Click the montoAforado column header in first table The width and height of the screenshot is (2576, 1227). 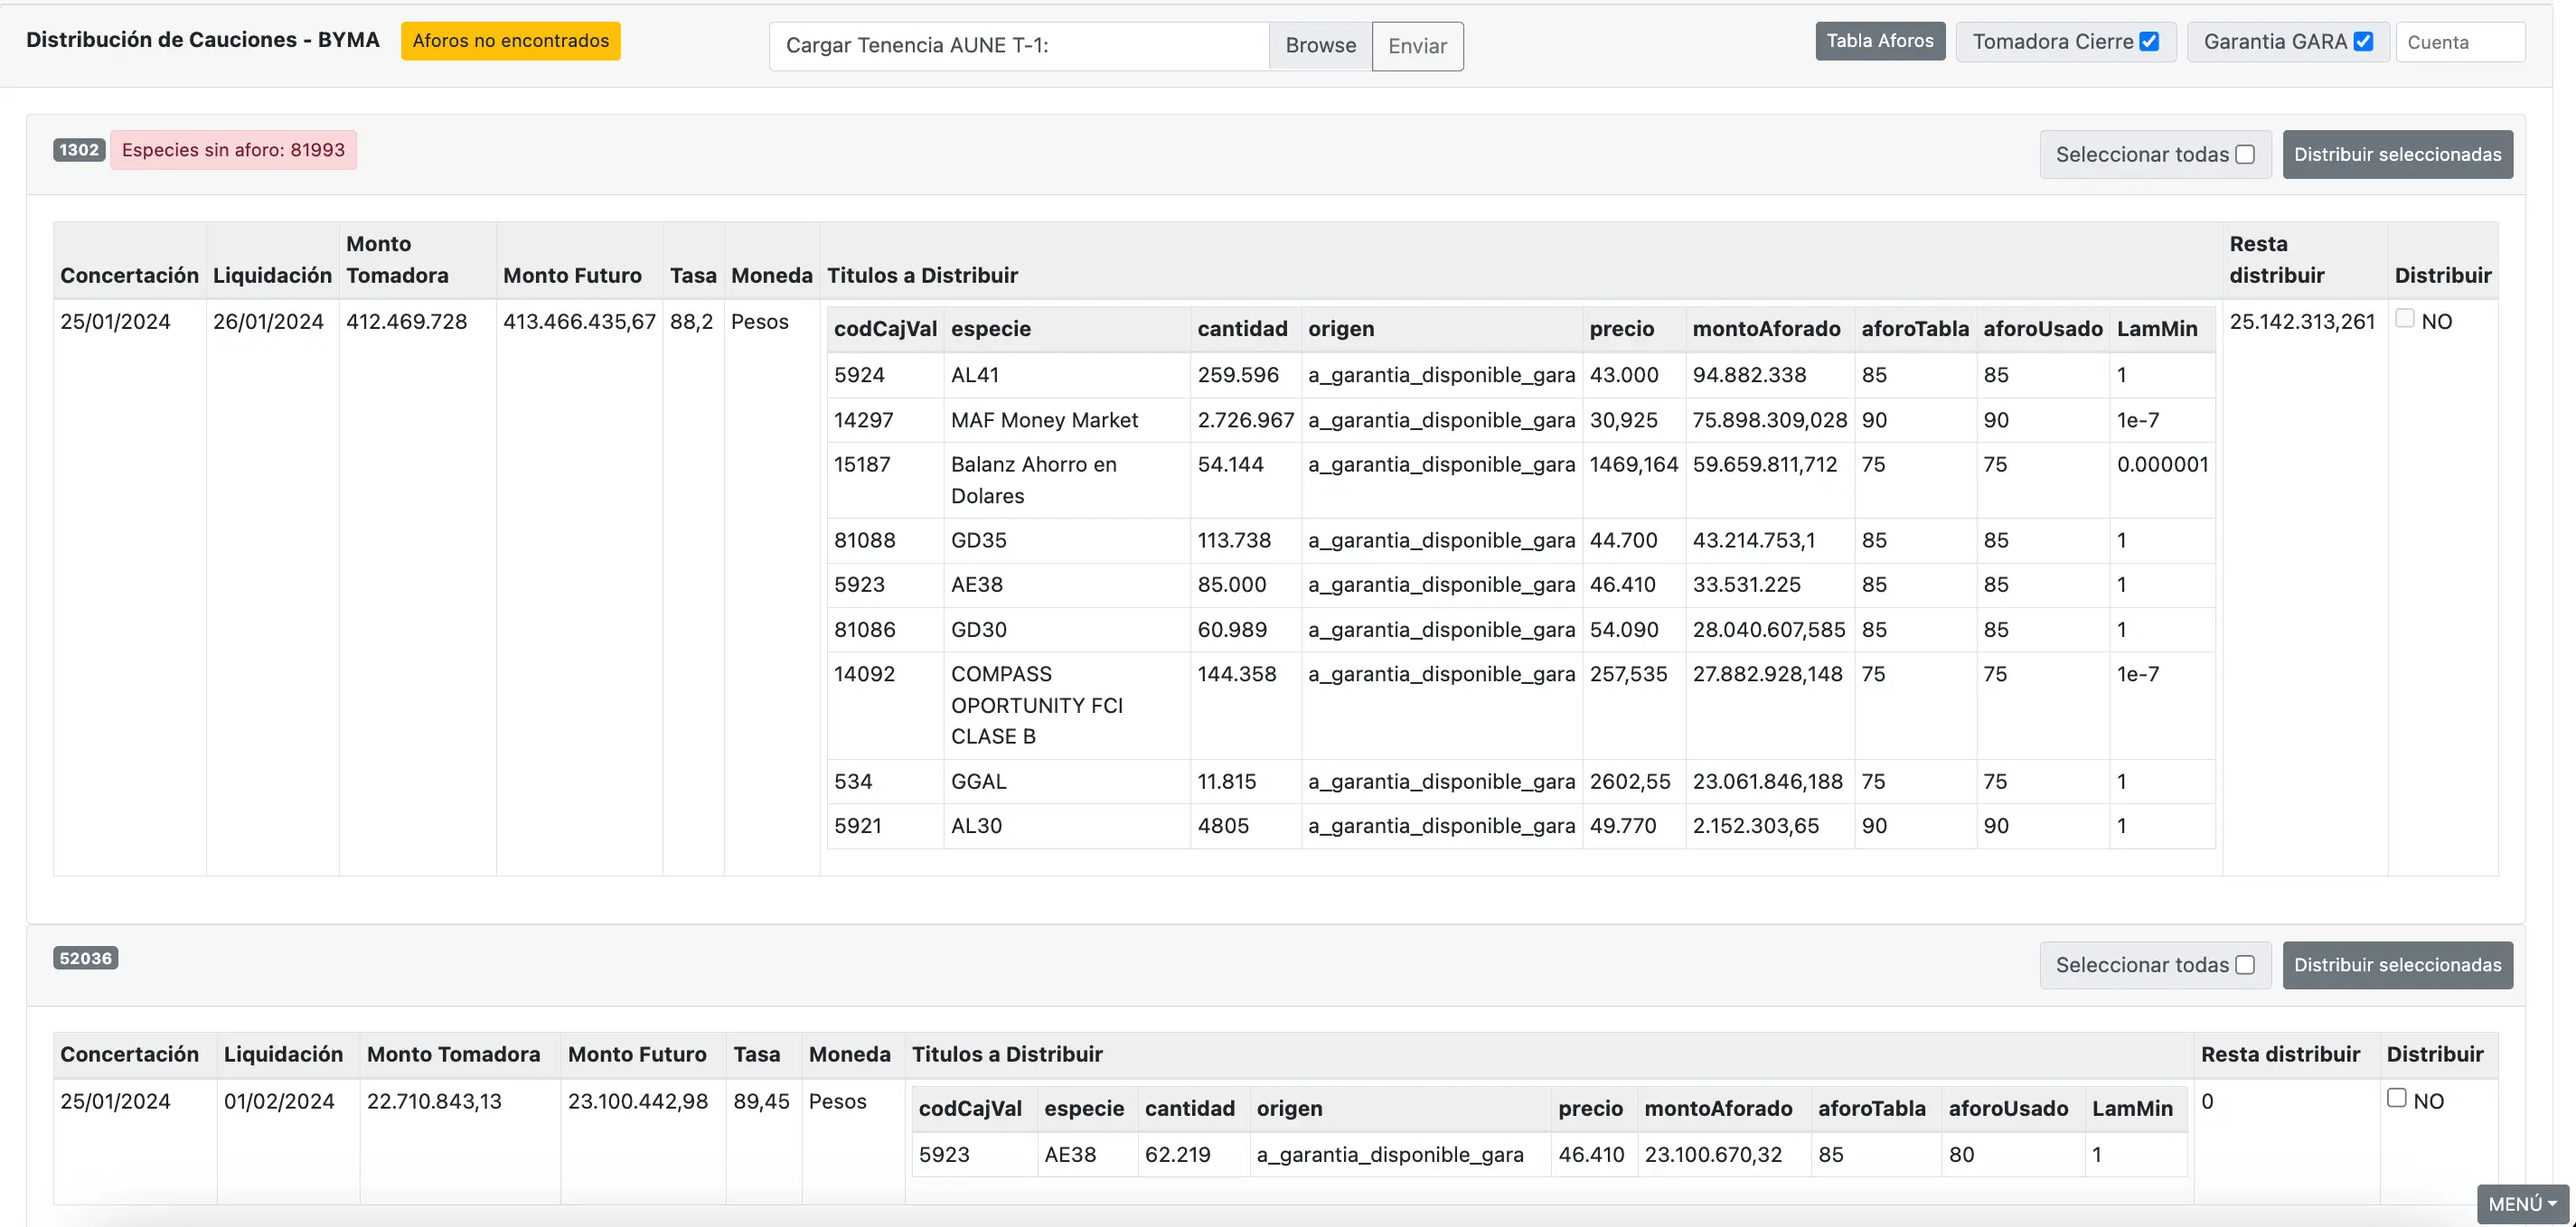[x=1766, y=329]
